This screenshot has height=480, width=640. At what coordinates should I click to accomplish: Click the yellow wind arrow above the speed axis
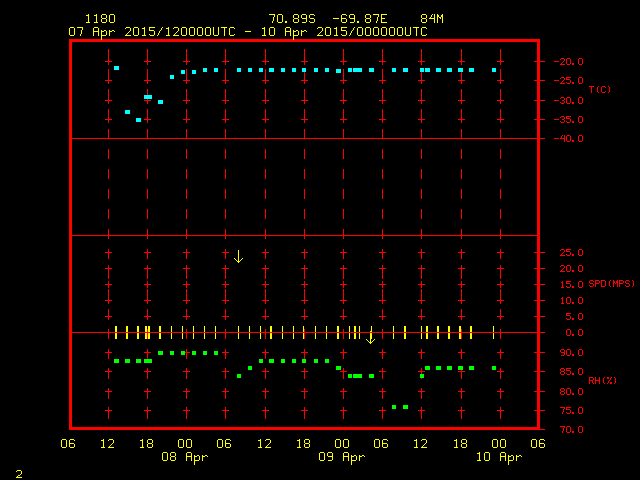point(238,256)
